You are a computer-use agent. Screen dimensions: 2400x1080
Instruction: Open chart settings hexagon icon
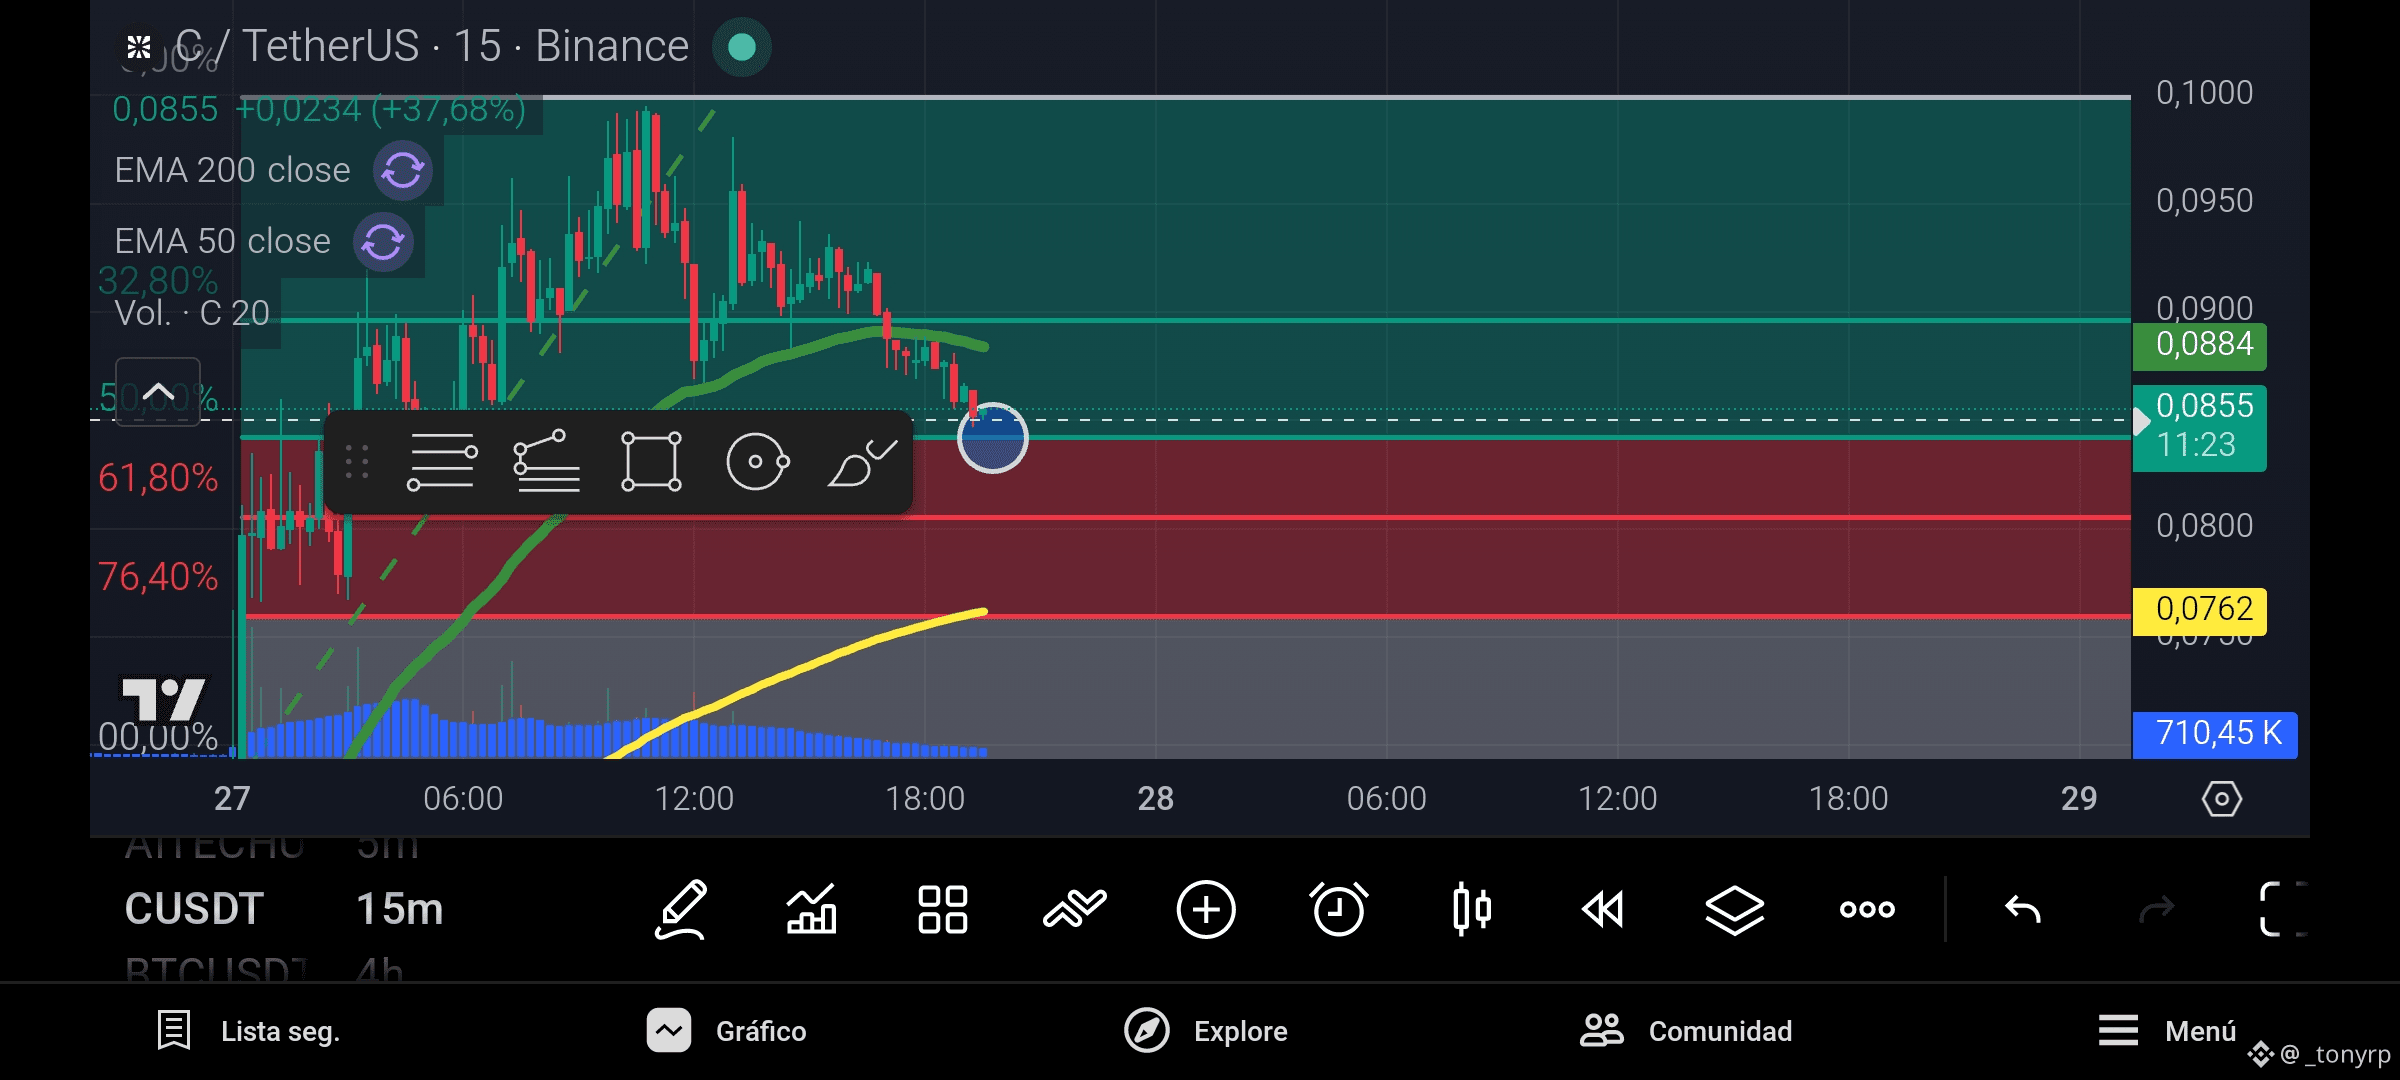[2221, 799]
